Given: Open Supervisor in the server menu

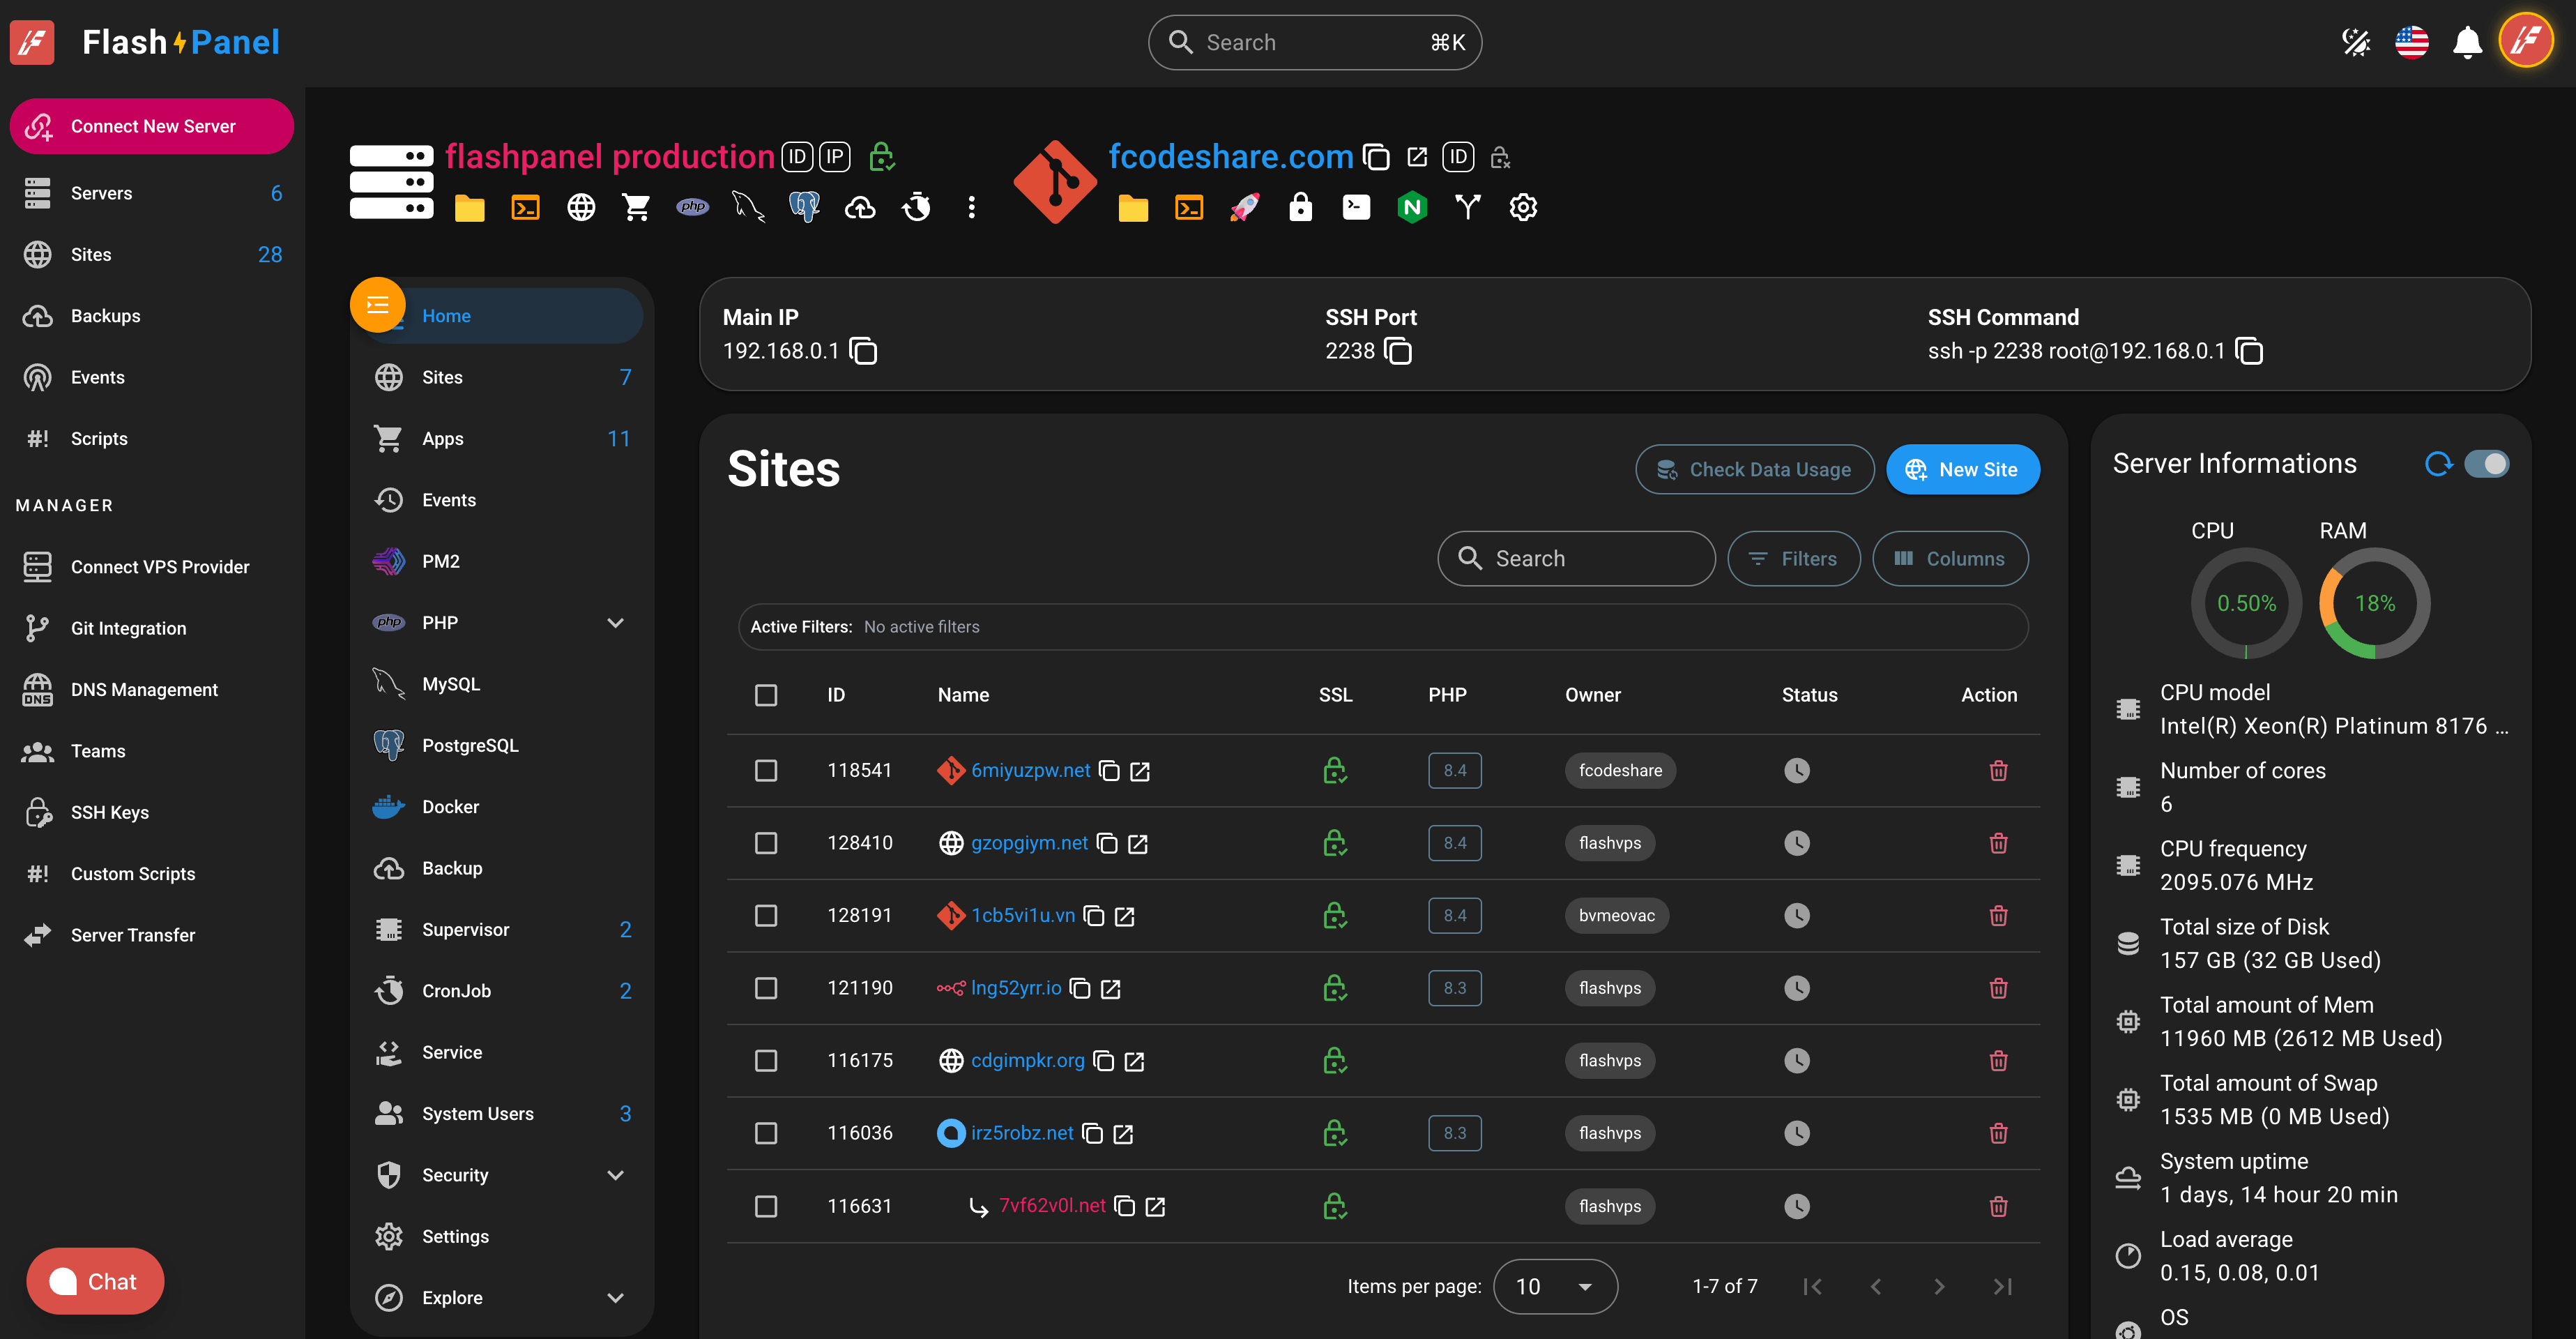Looking at the screenshot, I should point(503,930).
